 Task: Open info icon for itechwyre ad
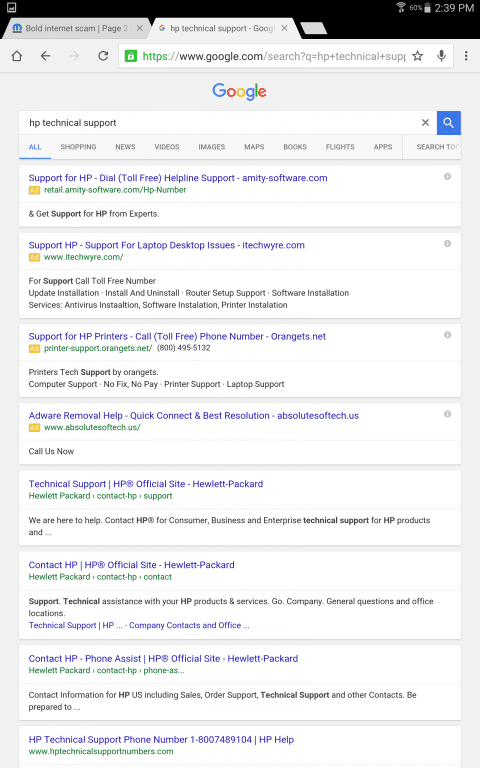pyautogui.click(x=447, y=243)
